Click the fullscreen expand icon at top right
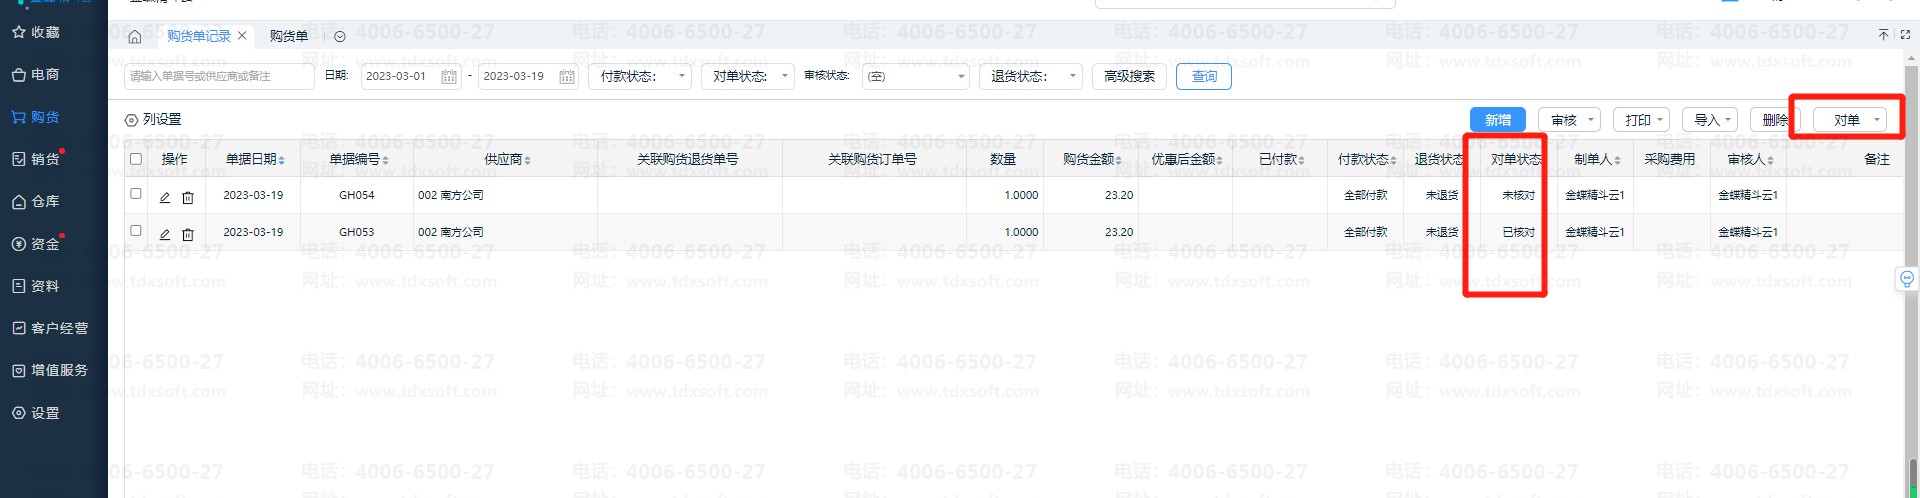The image size is (1920, 498). [x=1905, y=34]
